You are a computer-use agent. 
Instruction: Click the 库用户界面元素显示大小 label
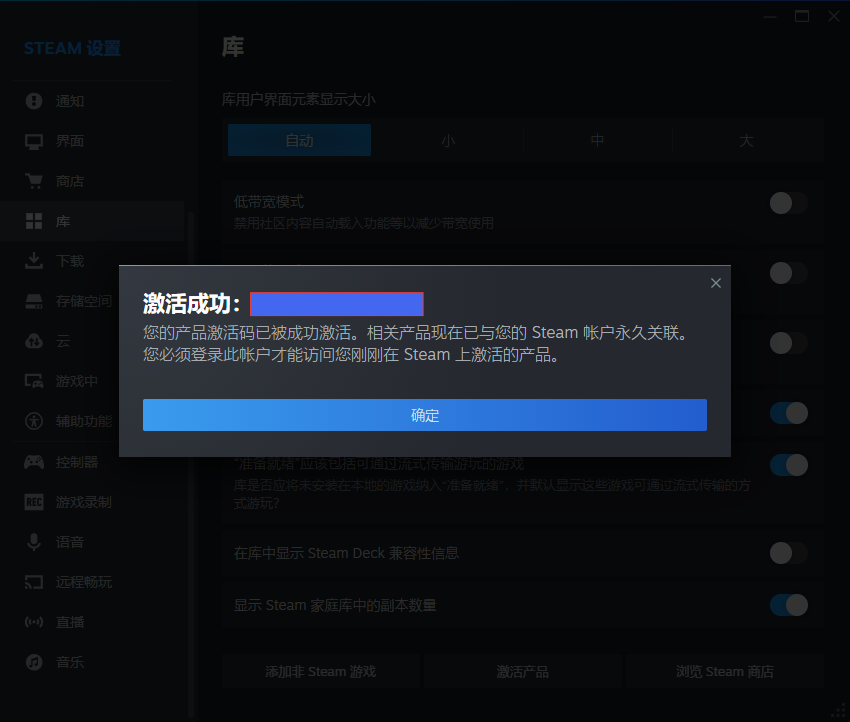(298, 100)
